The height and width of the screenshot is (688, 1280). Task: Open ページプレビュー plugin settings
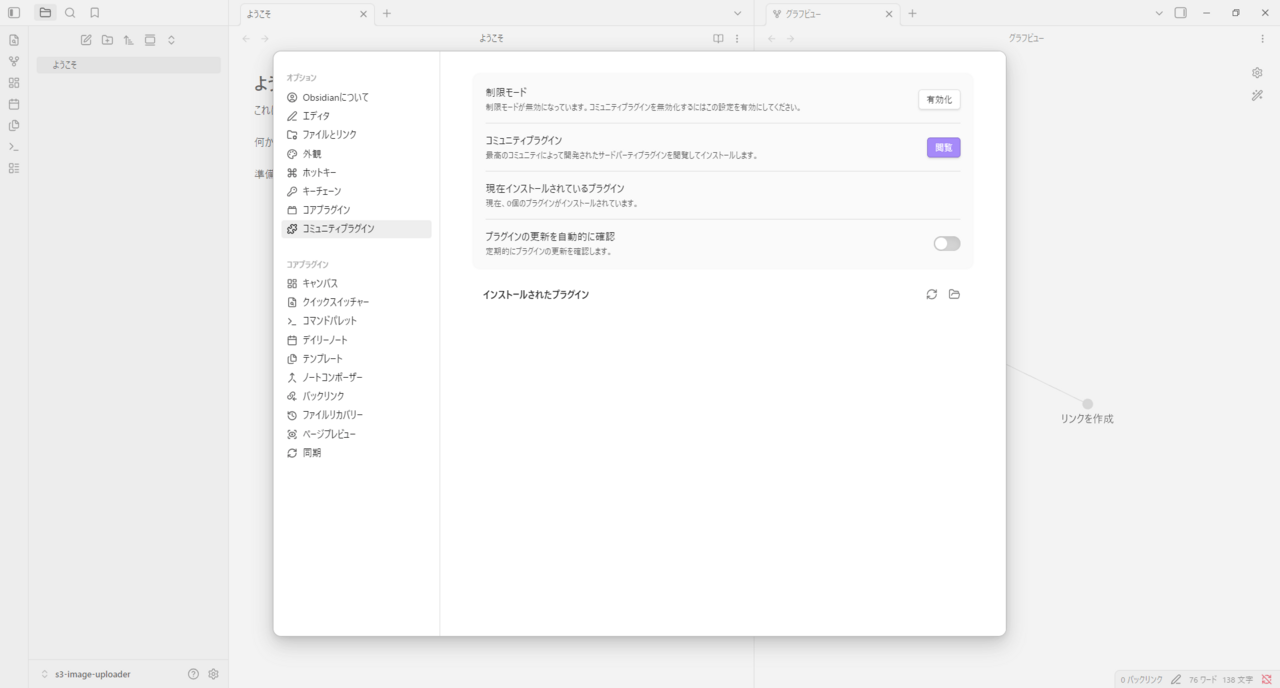click(356, 434)
